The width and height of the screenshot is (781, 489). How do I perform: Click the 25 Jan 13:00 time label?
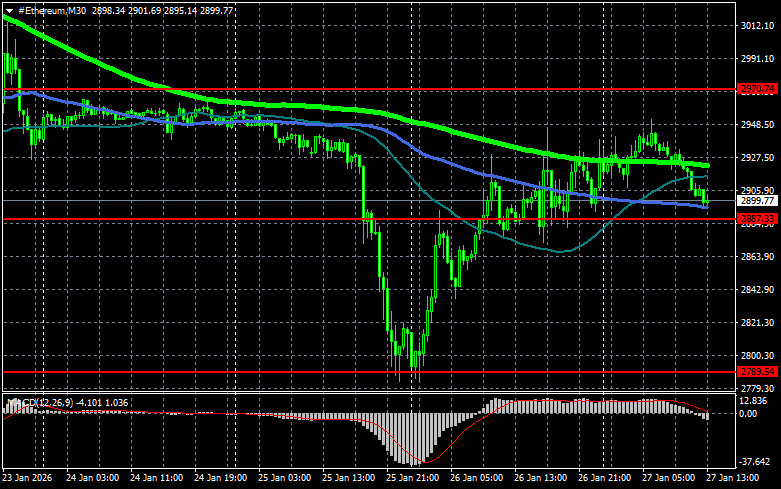point(348,478)
